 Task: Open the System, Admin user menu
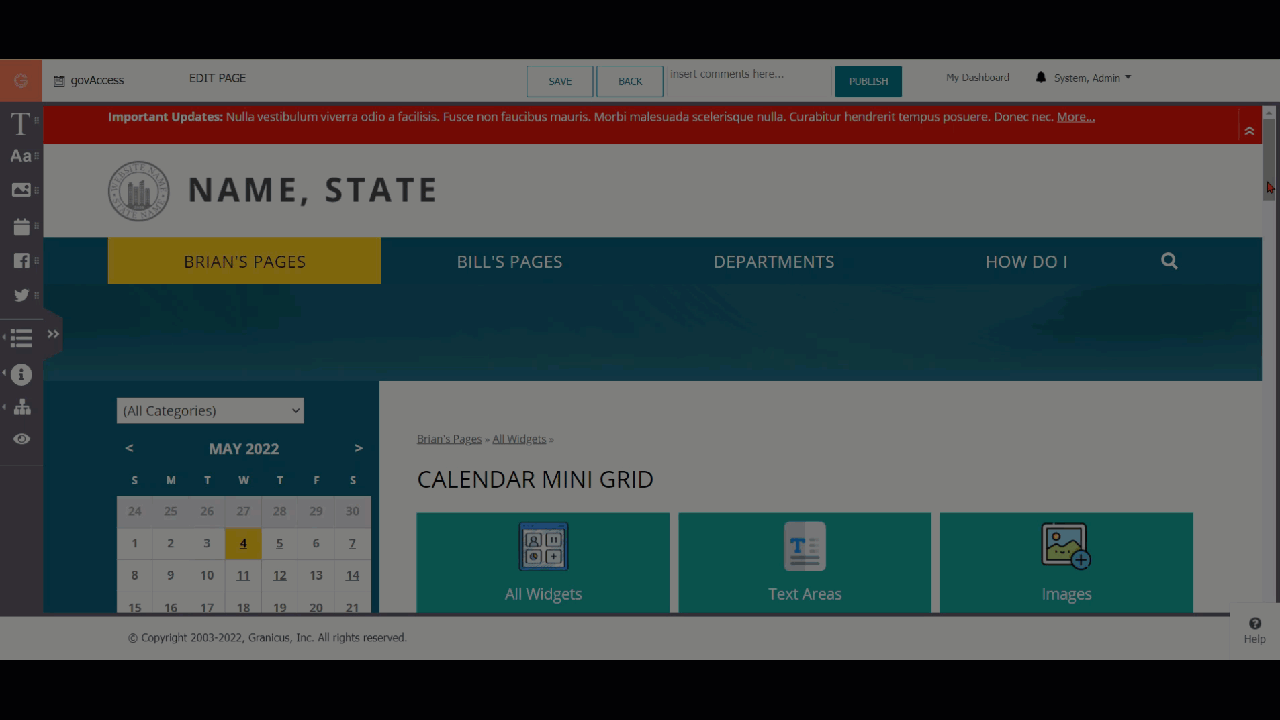click(1091, 78)
